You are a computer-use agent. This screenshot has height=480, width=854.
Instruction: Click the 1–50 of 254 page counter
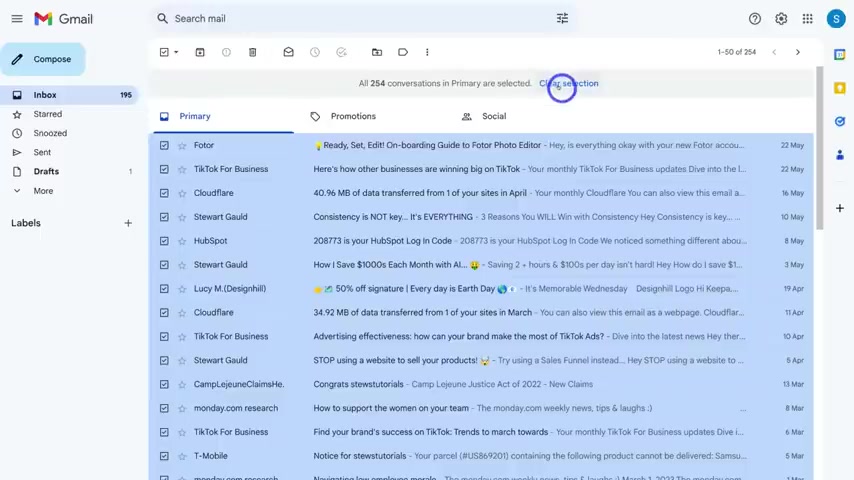click(x=736, y=52)
